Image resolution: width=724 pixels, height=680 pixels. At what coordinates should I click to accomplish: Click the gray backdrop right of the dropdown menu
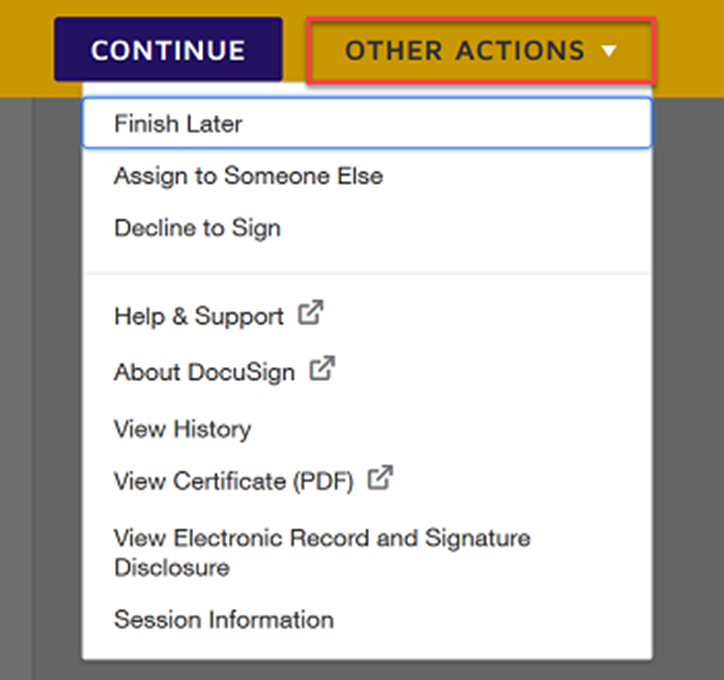click(688, 400)
